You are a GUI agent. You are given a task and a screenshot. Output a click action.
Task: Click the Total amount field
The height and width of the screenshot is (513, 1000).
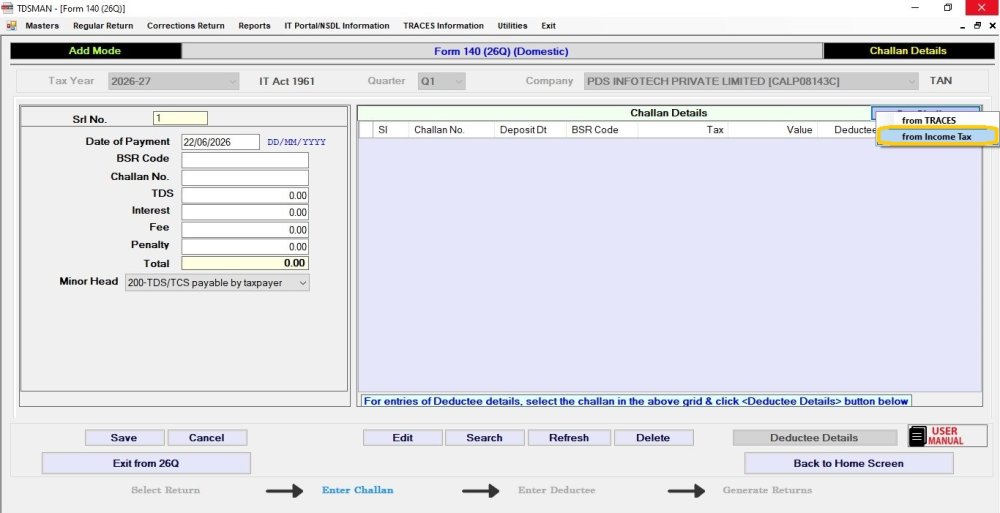(x=245, y=263)
